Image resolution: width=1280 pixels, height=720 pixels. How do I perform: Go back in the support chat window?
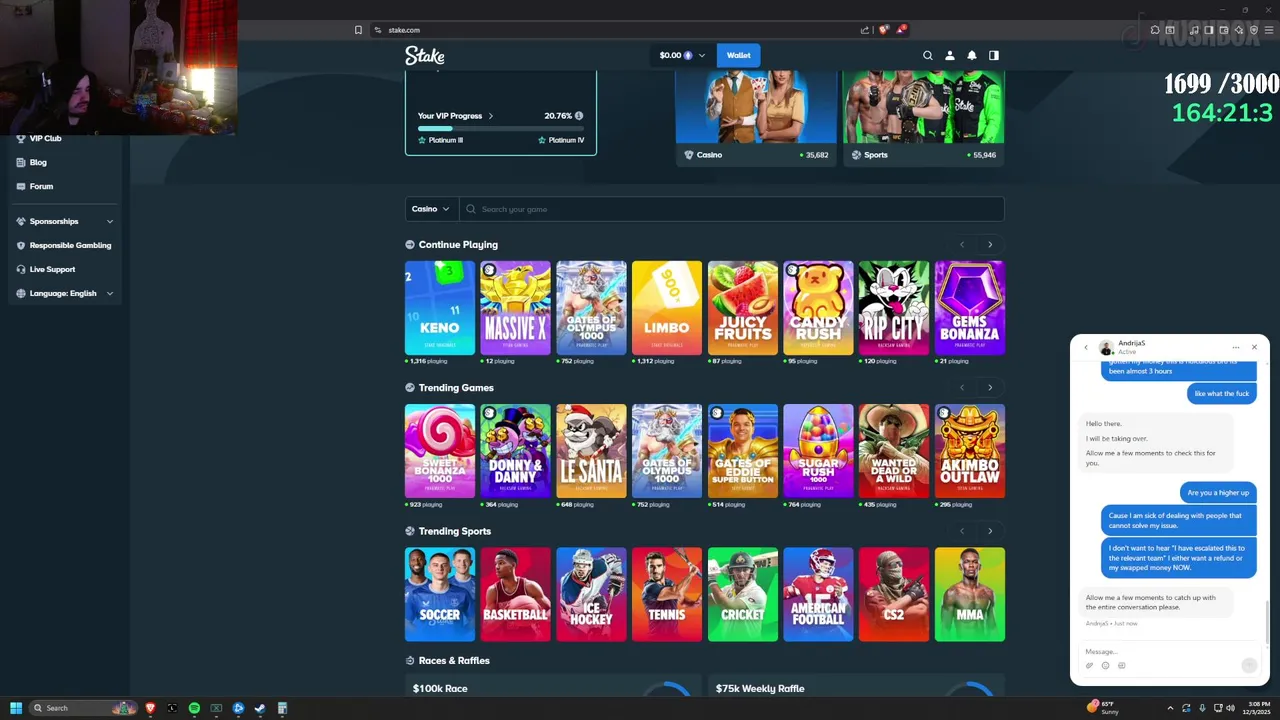pos(1086,347)
